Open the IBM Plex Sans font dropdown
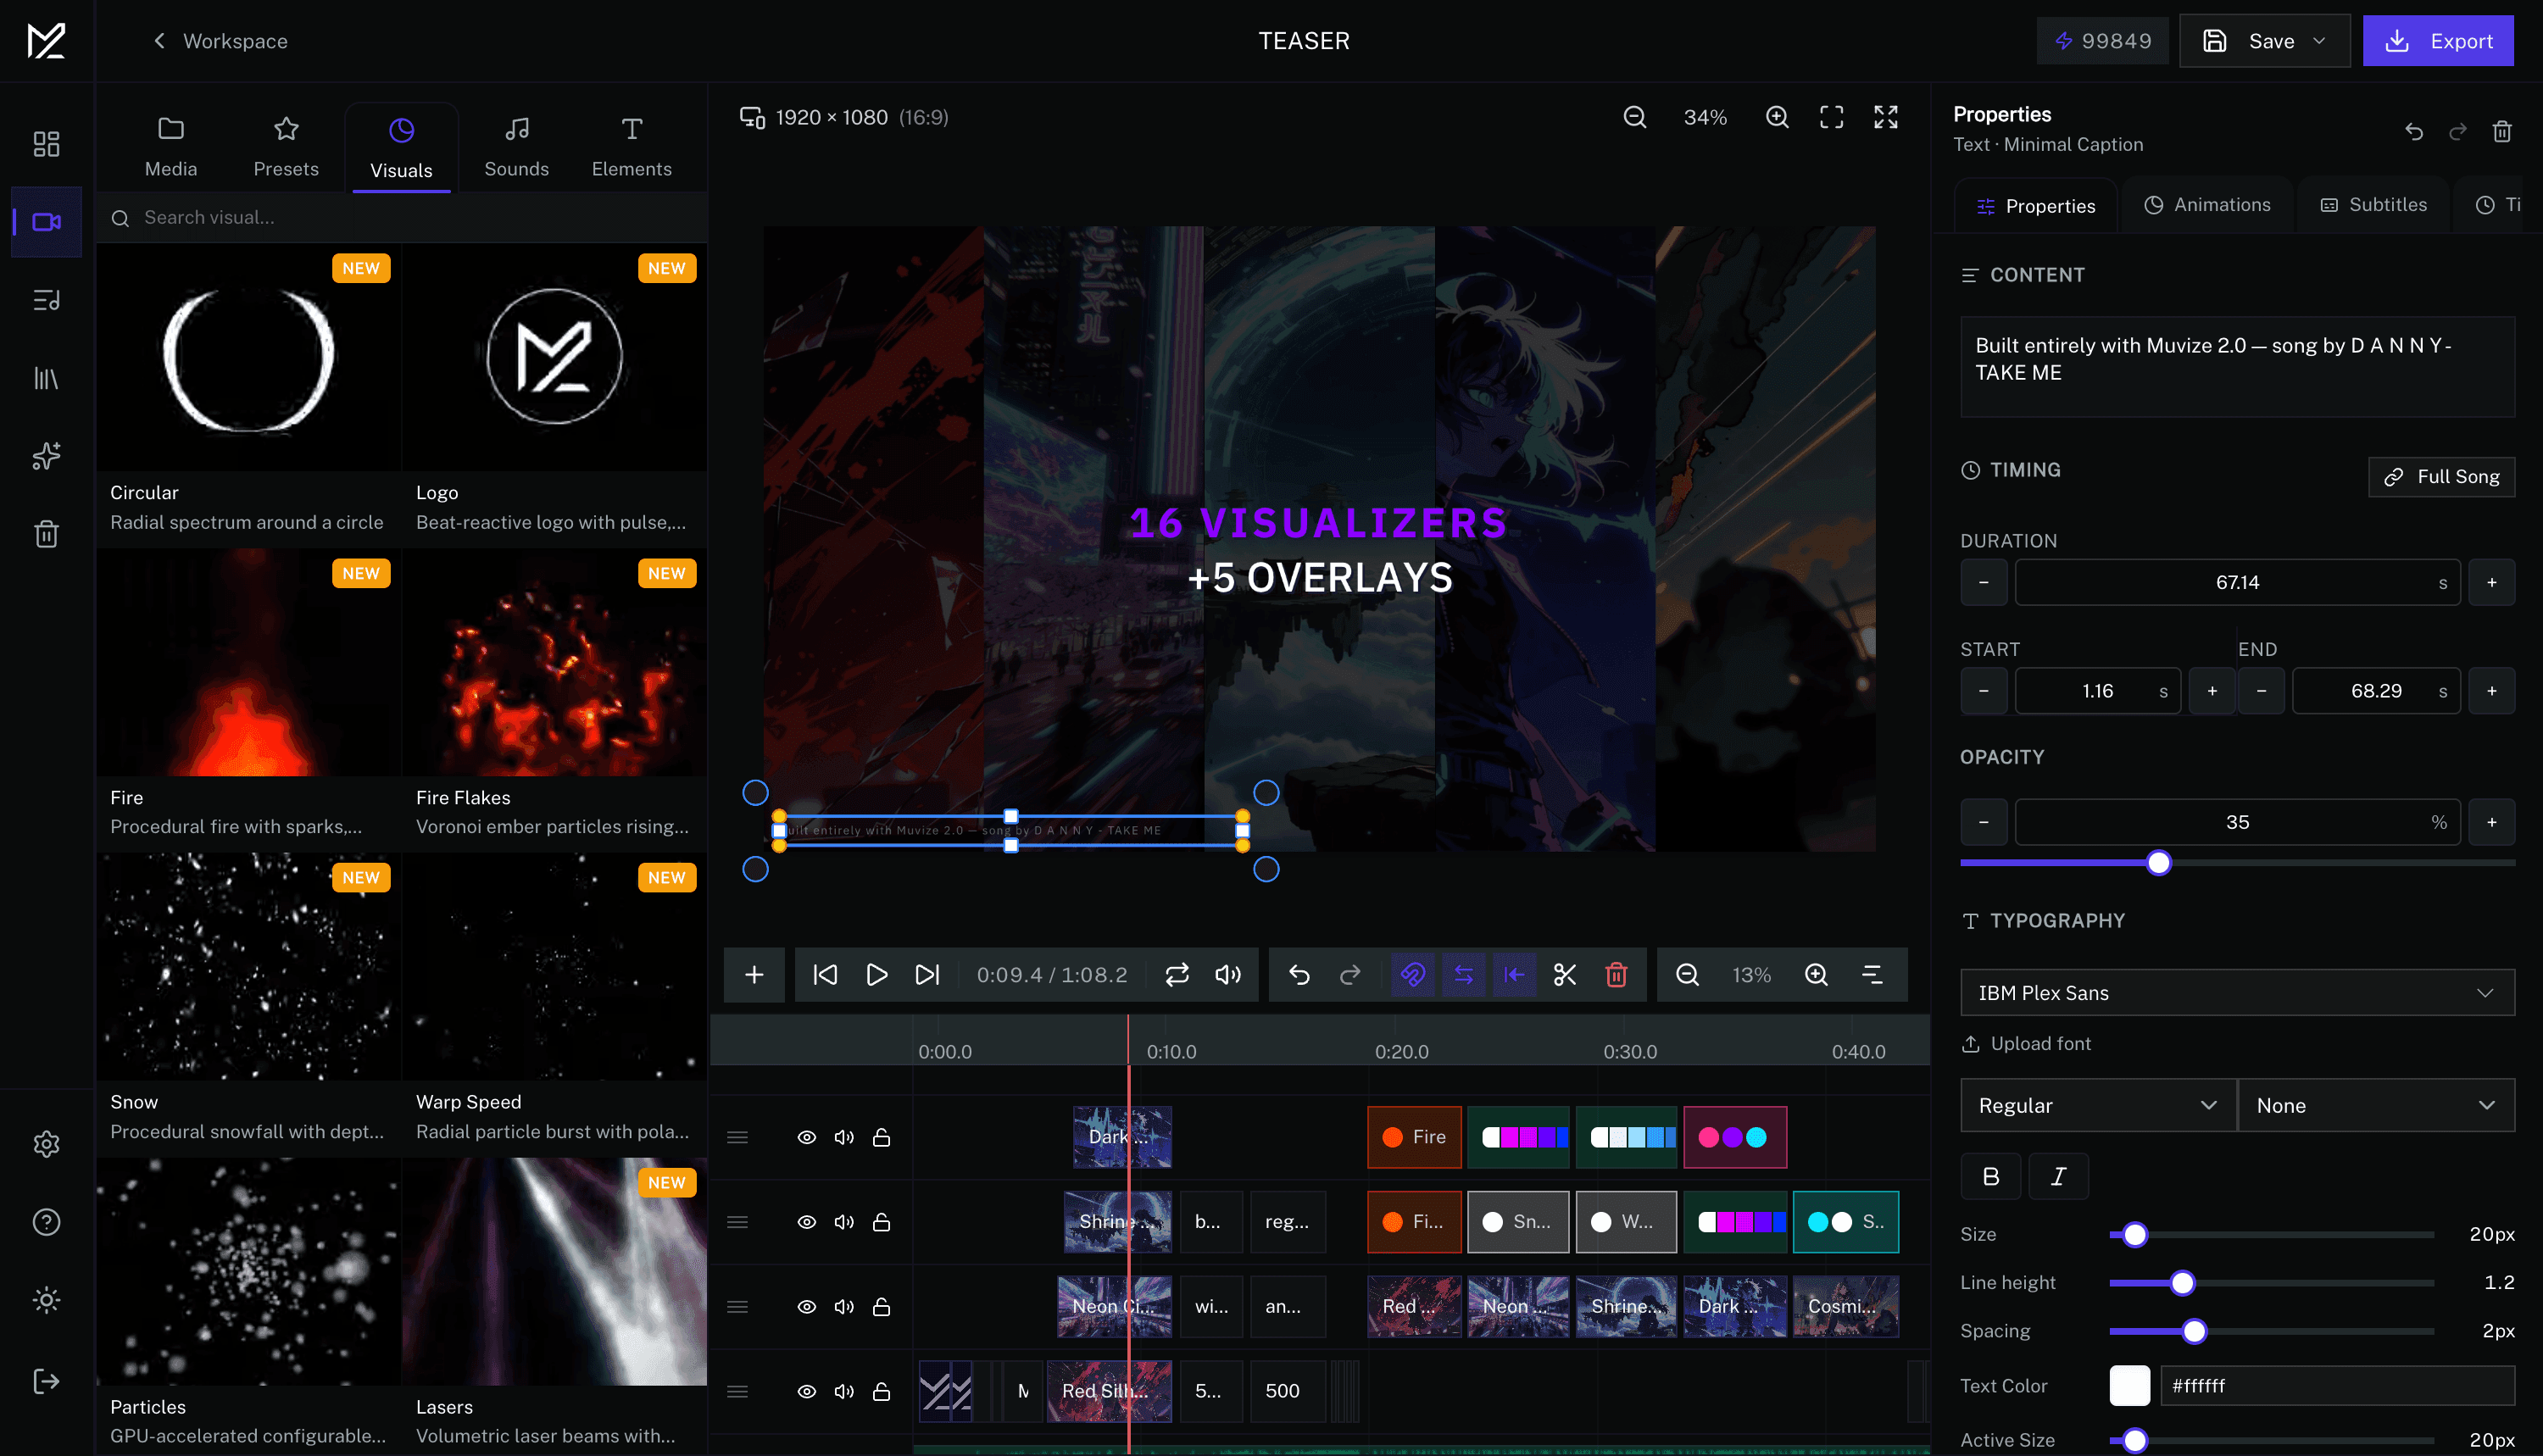This screenshot has width=2543, height=1456. (x=2237, y=993)
